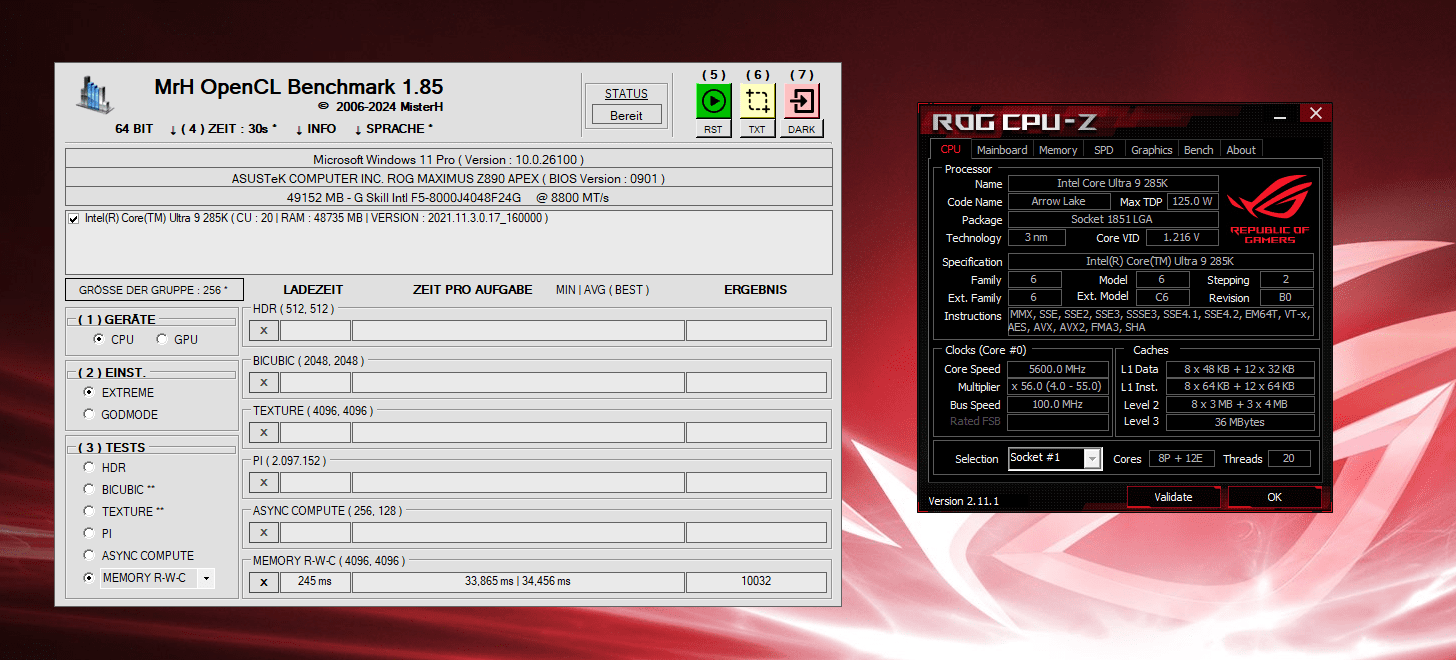Open the About tab in CPU-Z
Screen dimensions: 1456x660
click(x=1241, y=150)
